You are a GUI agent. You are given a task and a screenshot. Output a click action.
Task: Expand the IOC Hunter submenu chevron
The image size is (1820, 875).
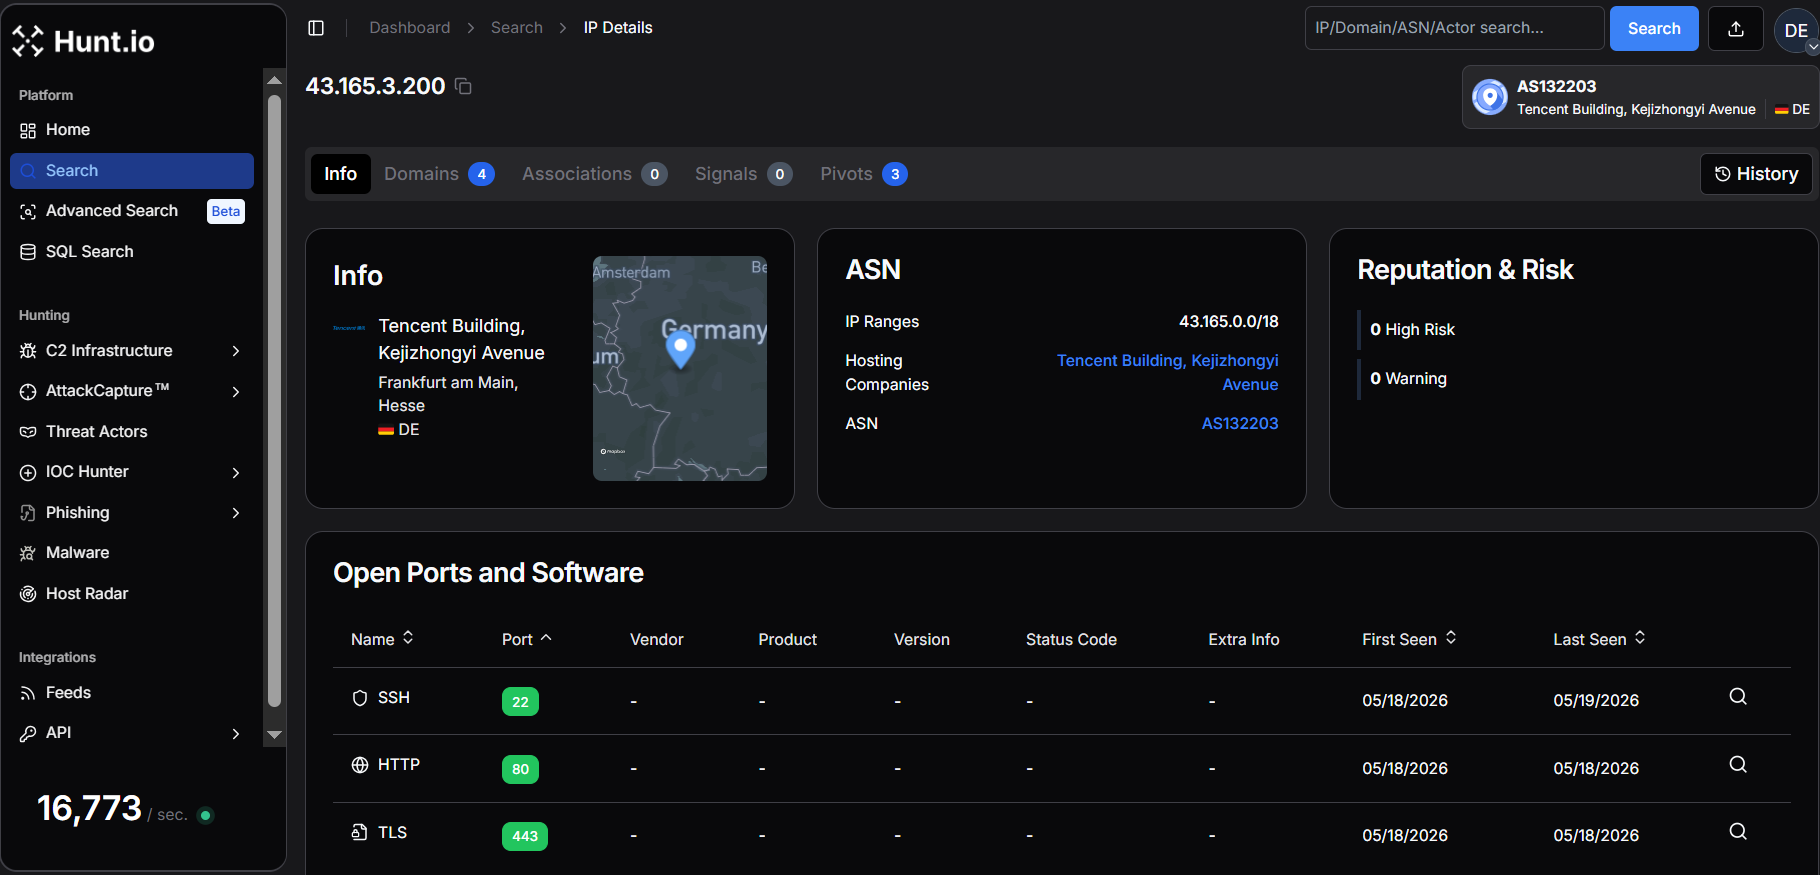click(x=236, y=472)
